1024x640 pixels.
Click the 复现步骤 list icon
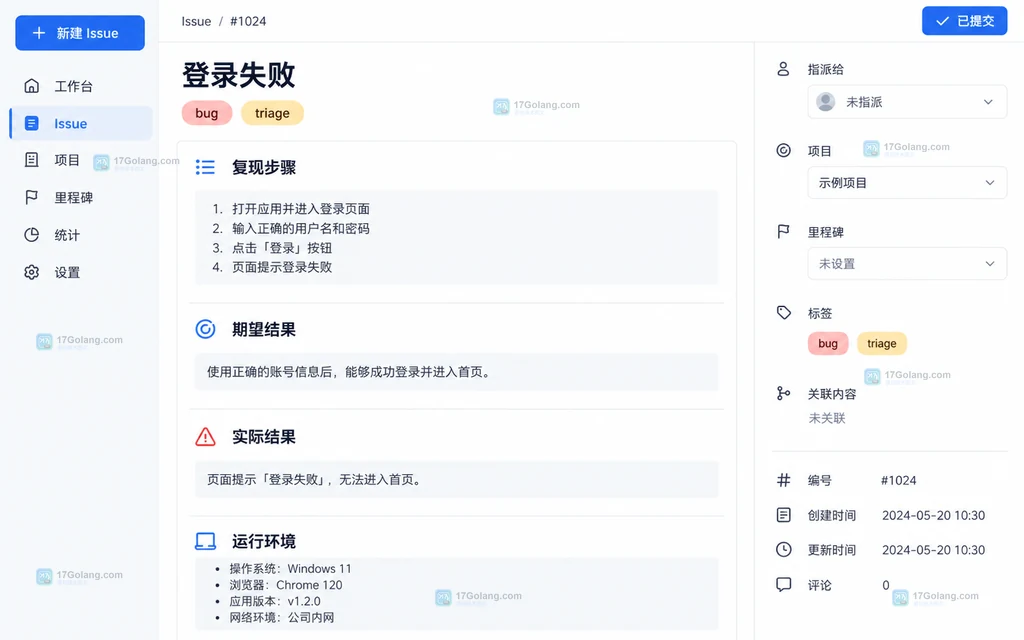tap(205, 167)
